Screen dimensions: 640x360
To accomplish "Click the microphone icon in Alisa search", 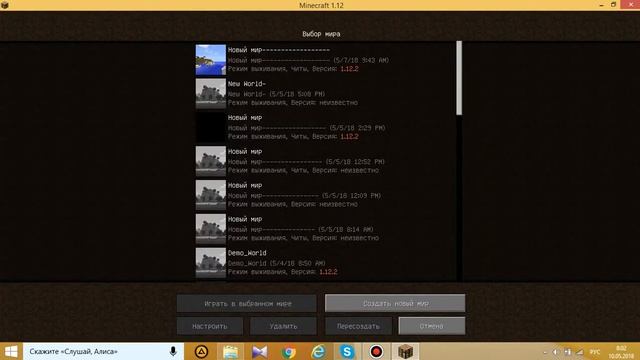I will pyautogui.click(x=173, y=351).
